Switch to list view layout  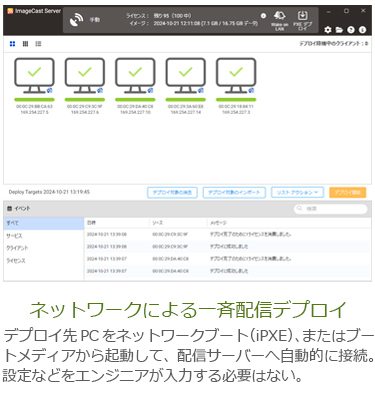[x=38, y=44]
